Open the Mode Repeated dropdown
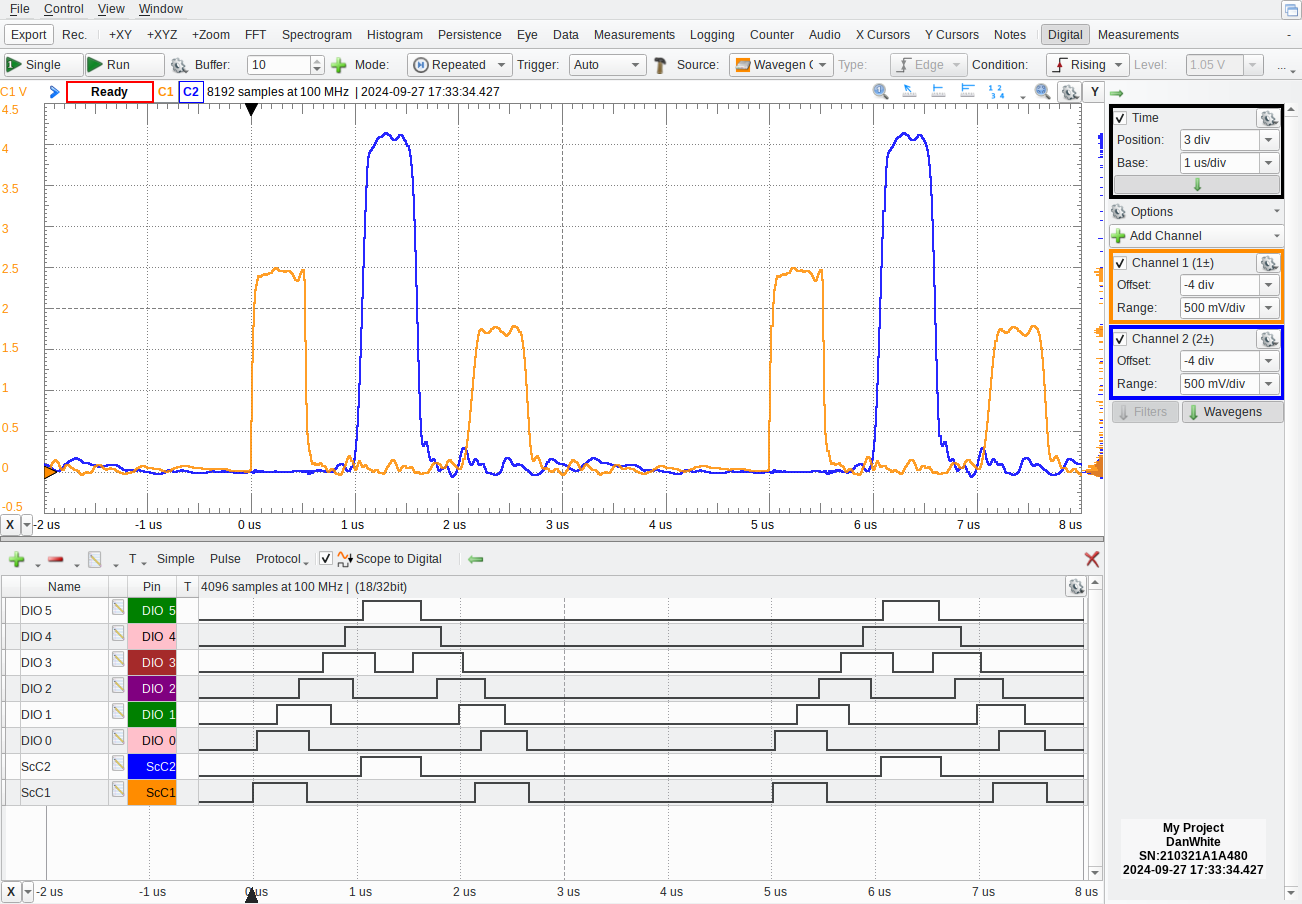The image size is (1302, 904). tap(460, 65)
